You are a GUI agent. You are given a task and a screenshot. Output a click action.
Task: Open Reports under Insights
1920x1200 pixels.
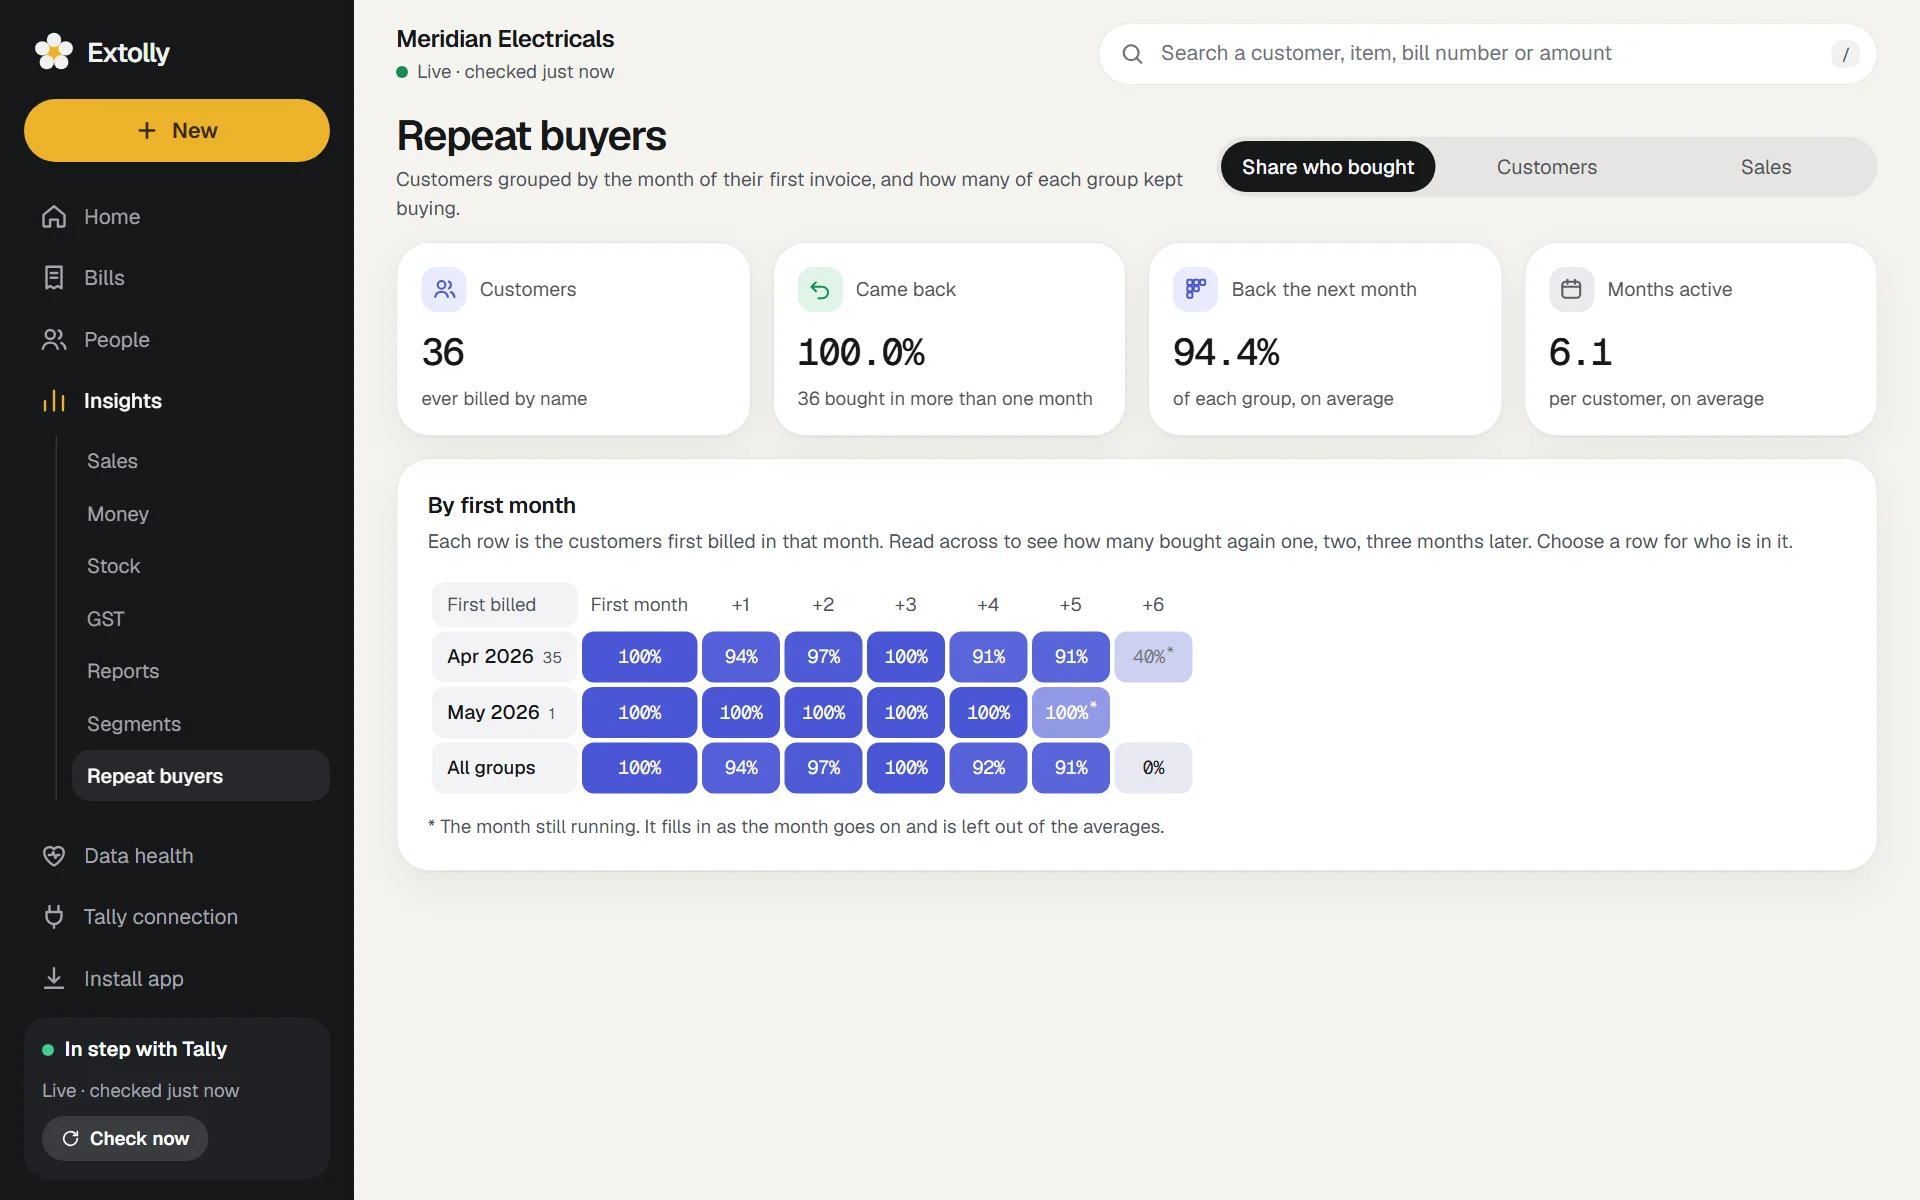coord(200,671)
